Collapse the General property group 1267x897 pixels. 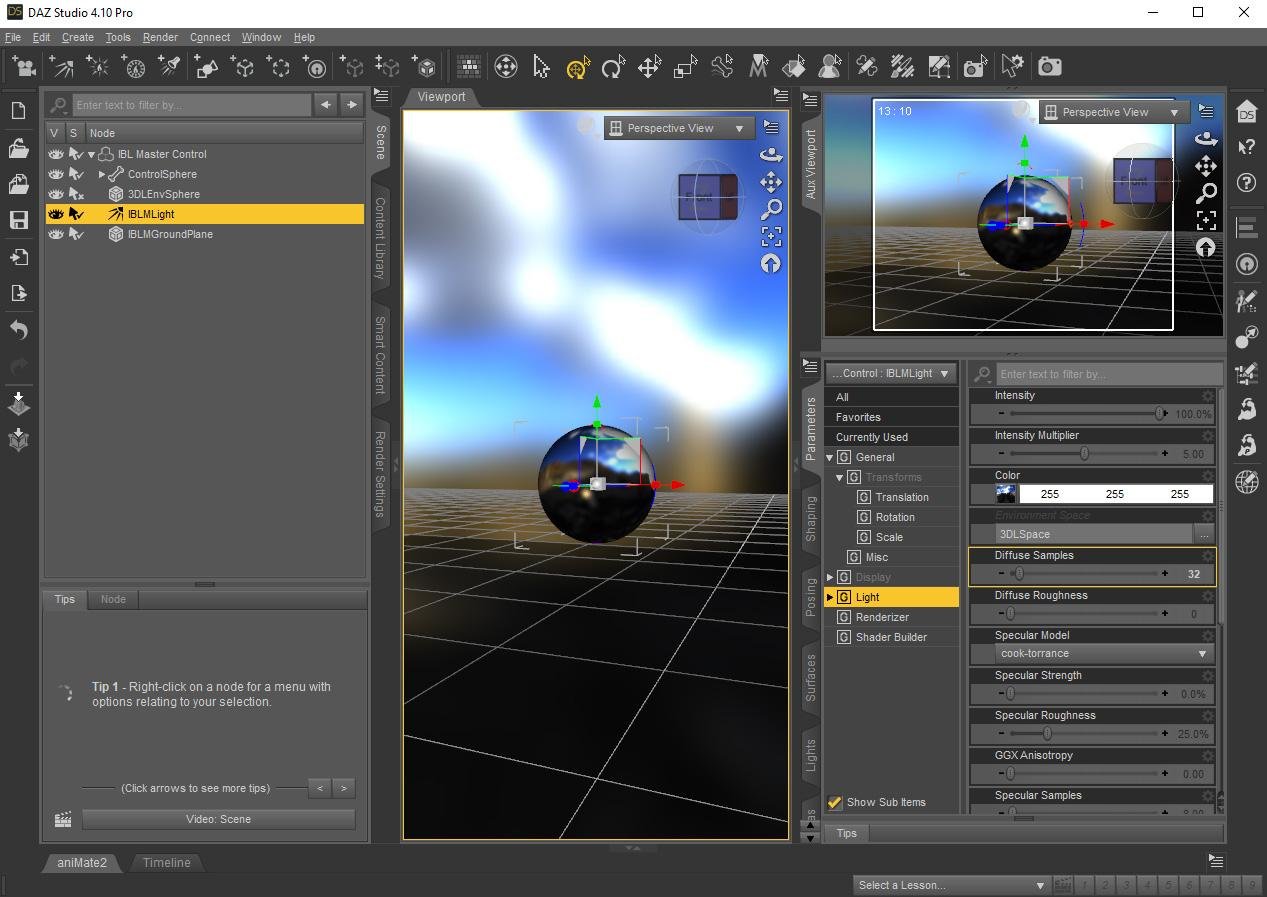829,457
